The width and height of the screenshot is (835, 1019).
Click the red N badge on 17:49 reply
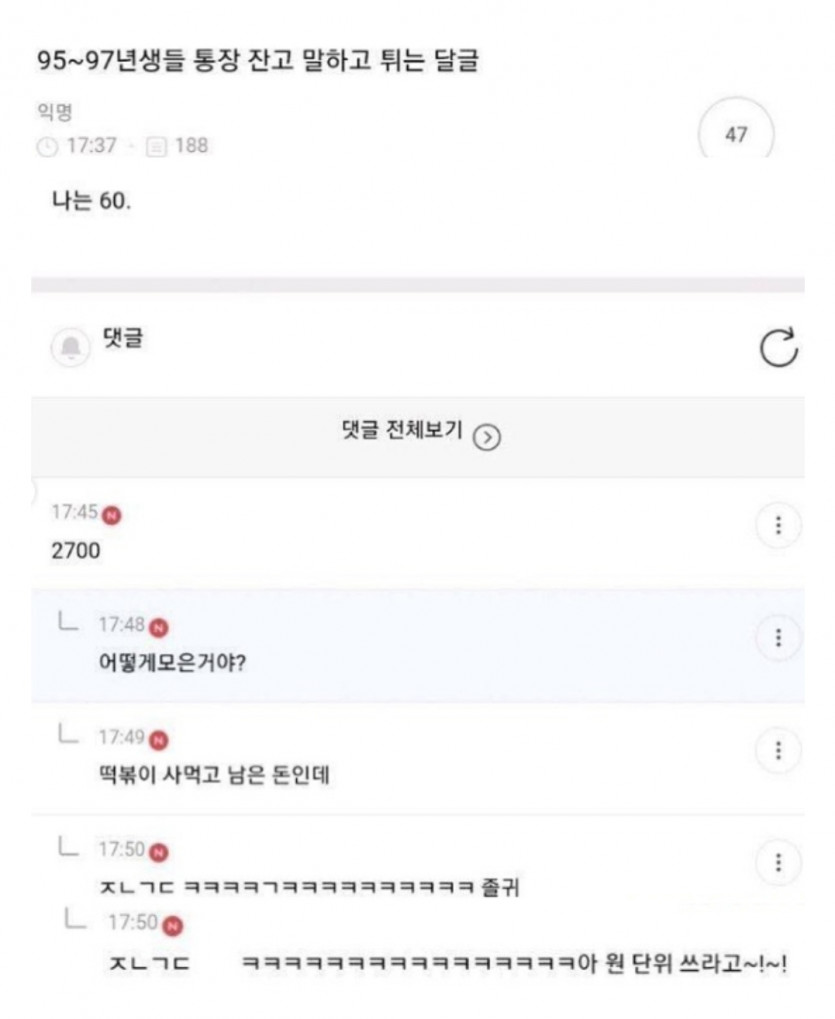pyautogui.click(x=159, y=740)
